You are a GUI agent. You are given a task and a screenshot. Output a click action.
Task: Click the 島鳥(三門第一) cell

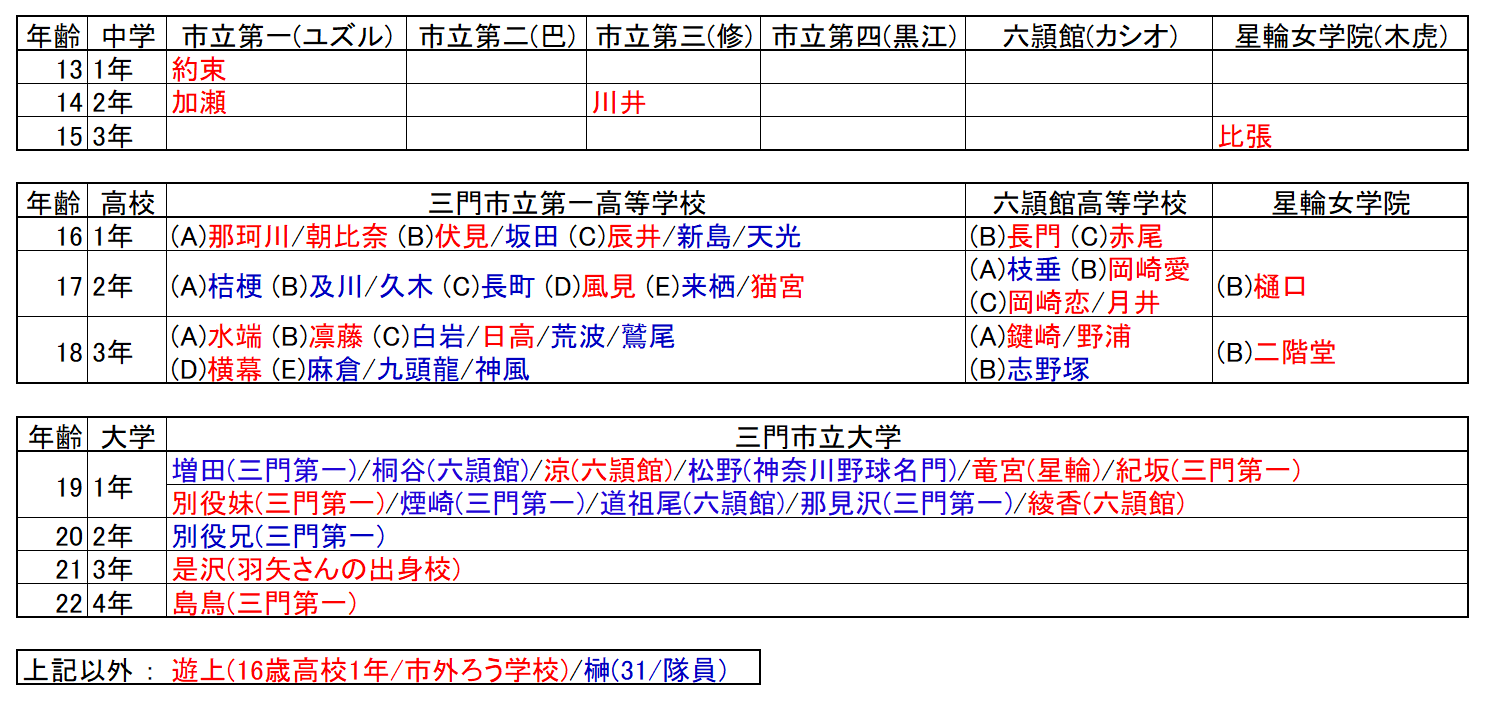[817, 601]
